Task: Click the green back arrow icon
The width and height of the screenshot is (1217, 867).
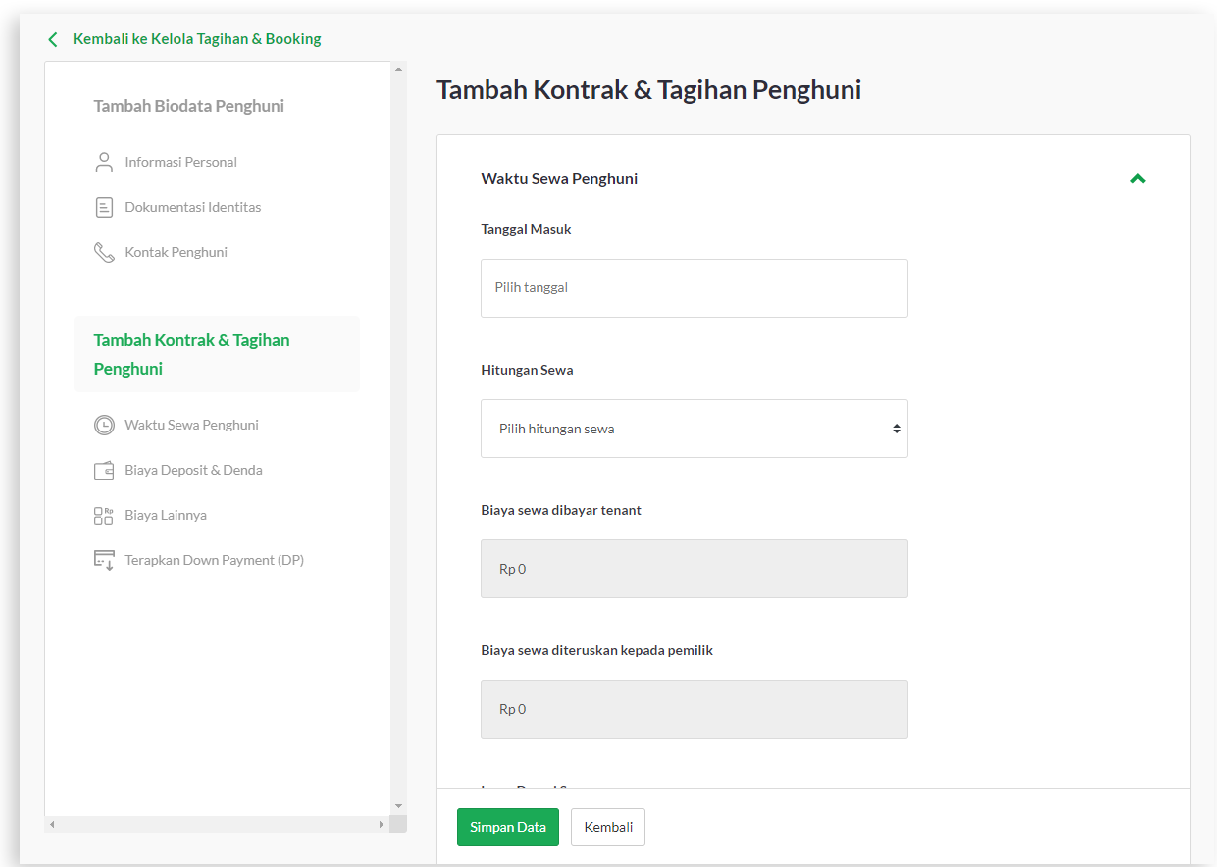Action: point(53,39)
